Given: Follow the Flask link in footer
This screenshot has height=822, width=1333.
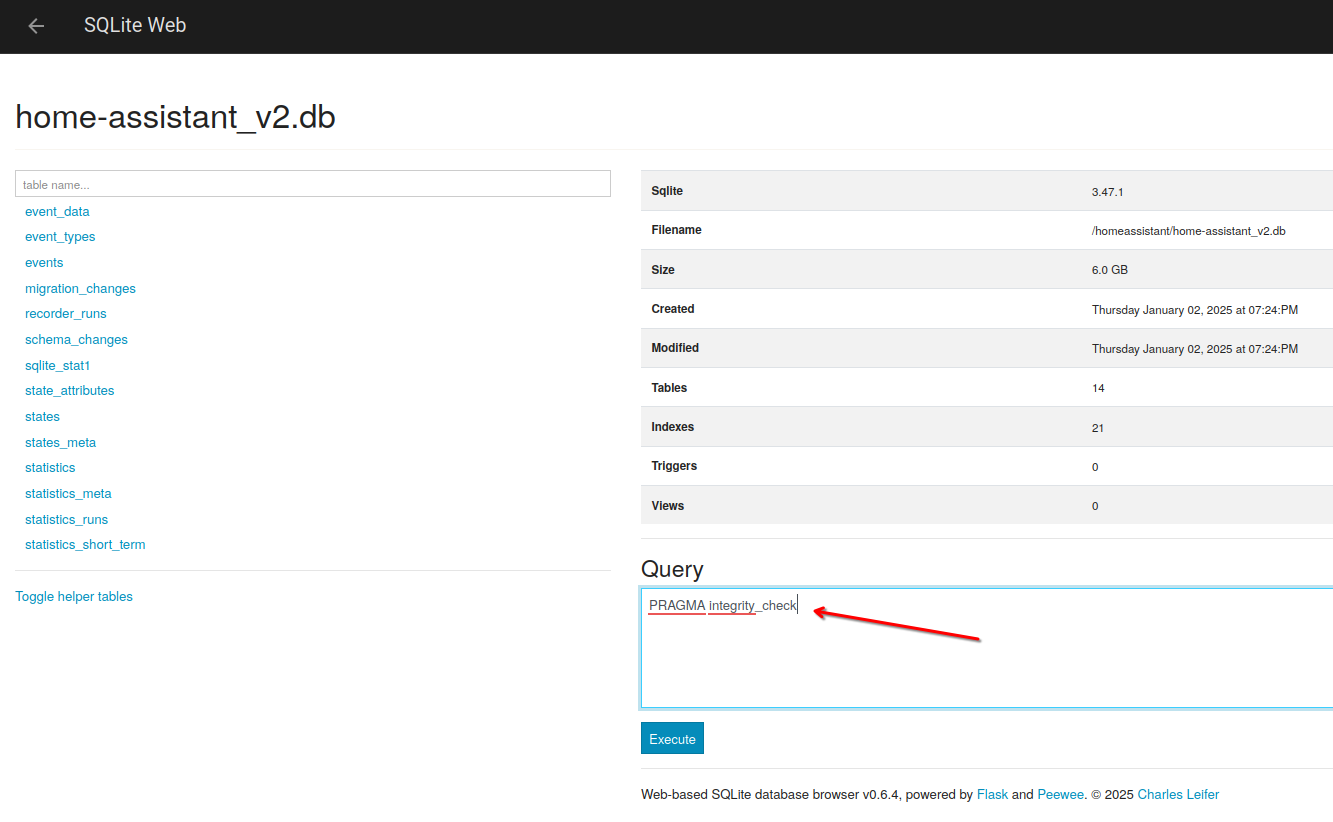Looking at the screenshot, I should click(992, 795).
